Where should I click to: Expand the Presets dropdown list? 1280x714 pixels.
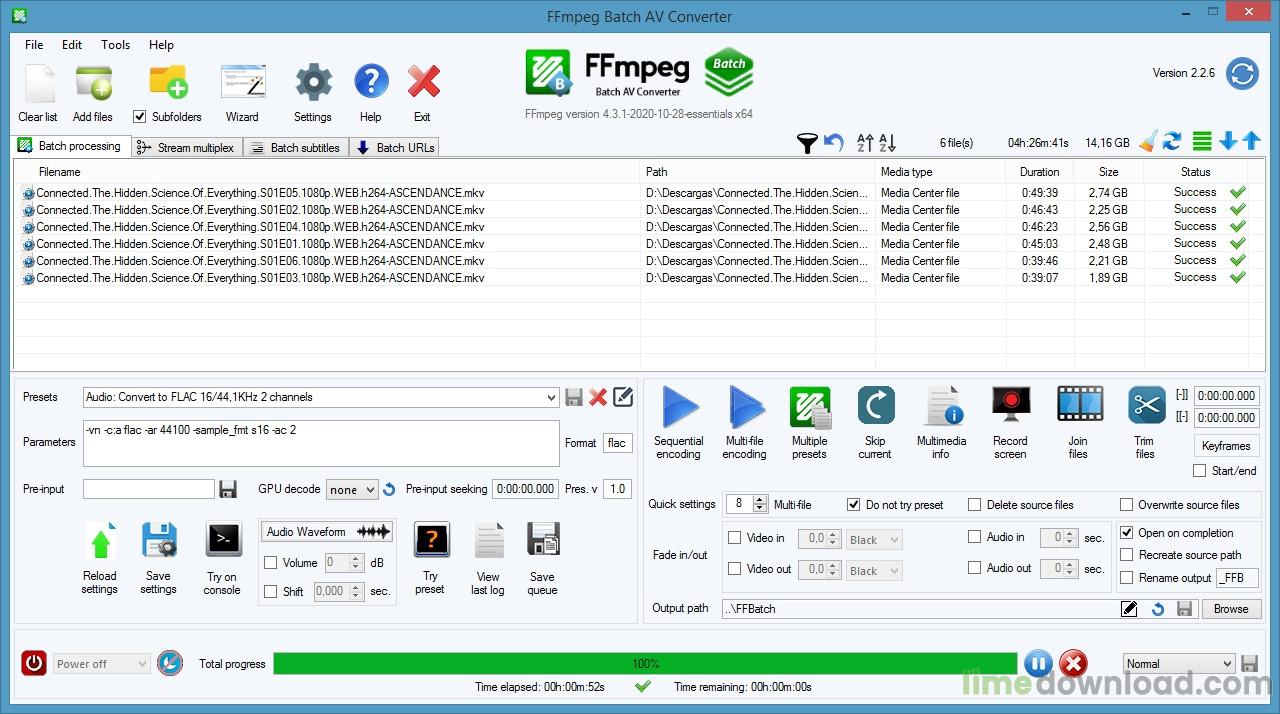[551, 398]
